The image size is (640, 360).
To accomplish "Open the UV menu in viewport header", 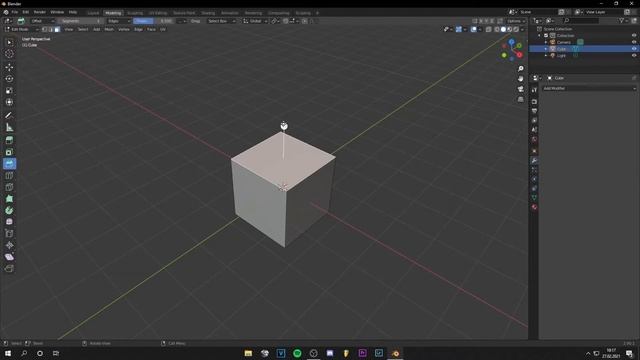I will pyautogui.click(x=163, y=29).
